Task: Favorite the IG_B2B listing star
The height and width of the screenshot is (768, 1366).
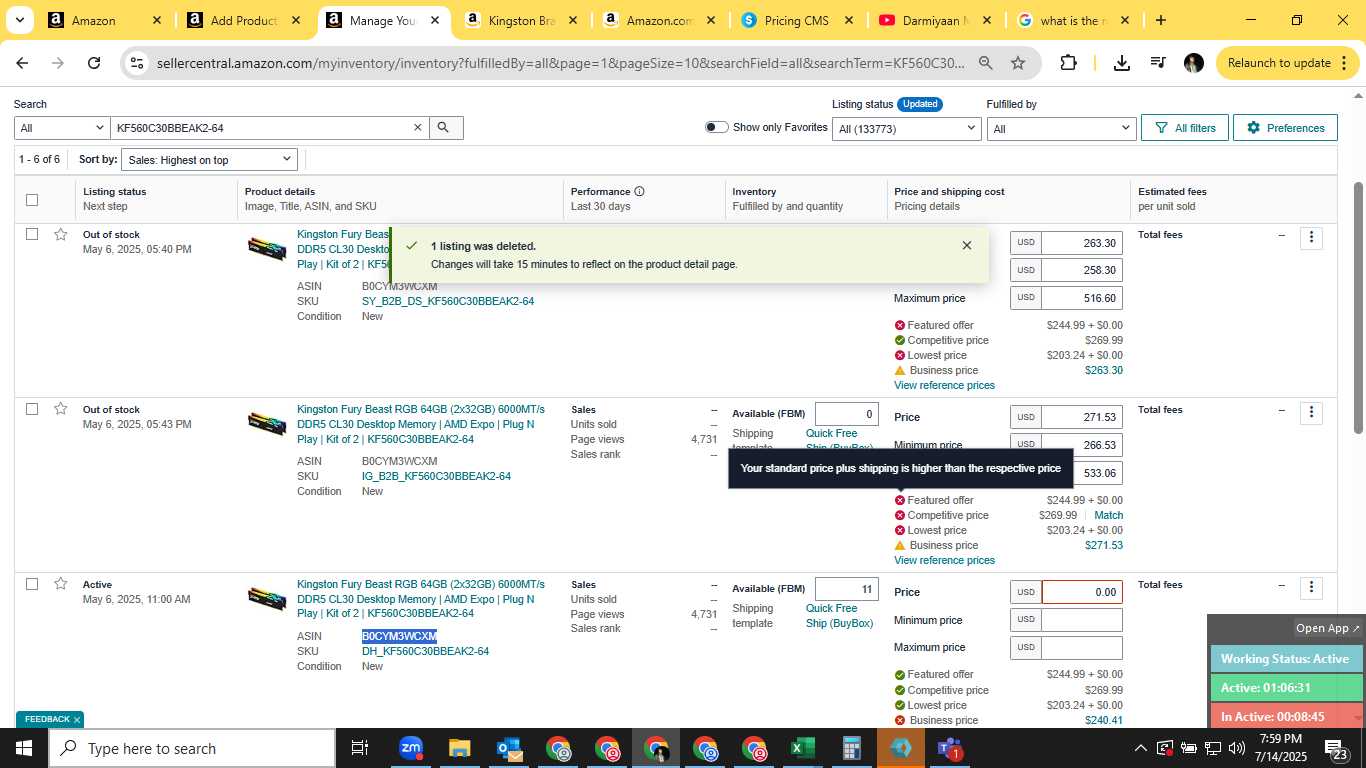Action: click(x=61, y=409)
